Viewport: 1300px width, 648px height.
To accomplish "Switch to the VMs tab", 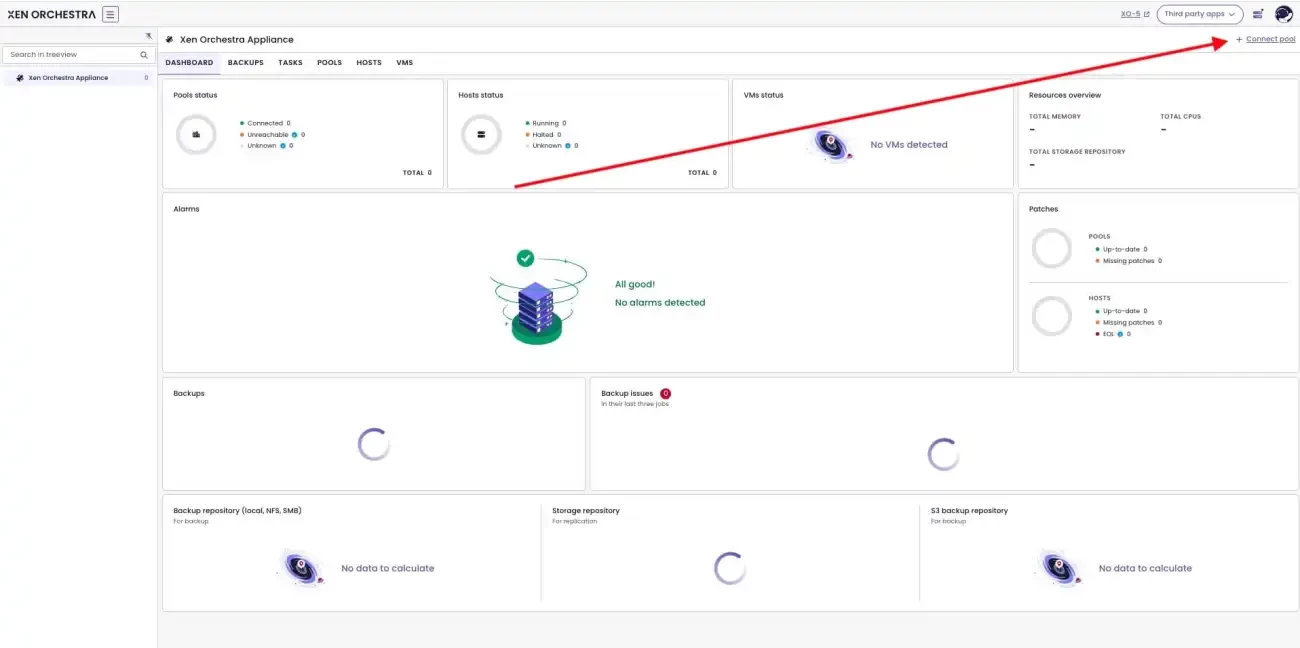I will click(x=404, y=62).
